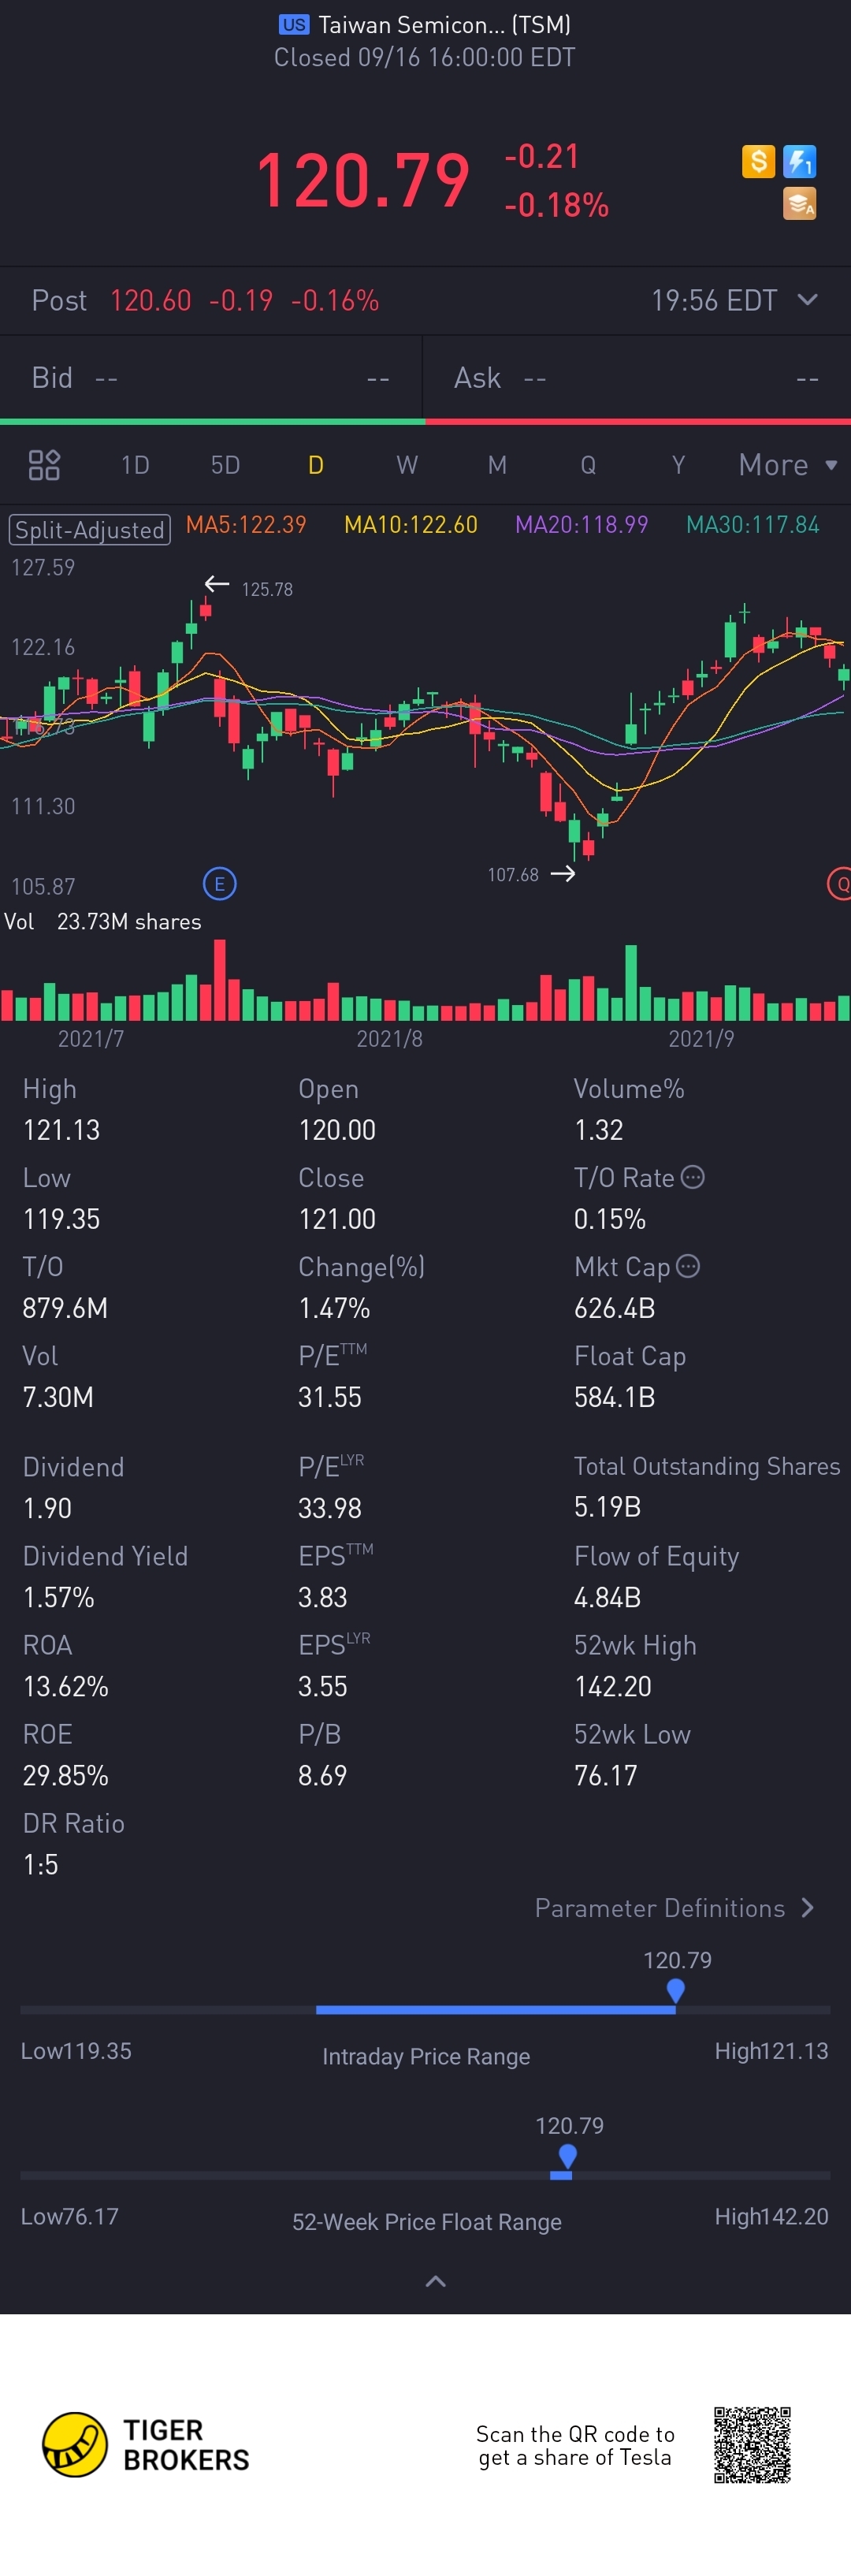Image resolution: width=851 pixels, height=2576 pixels.
Task: Open the Mkt Cap info icon
Action: tap(688, 1266)
